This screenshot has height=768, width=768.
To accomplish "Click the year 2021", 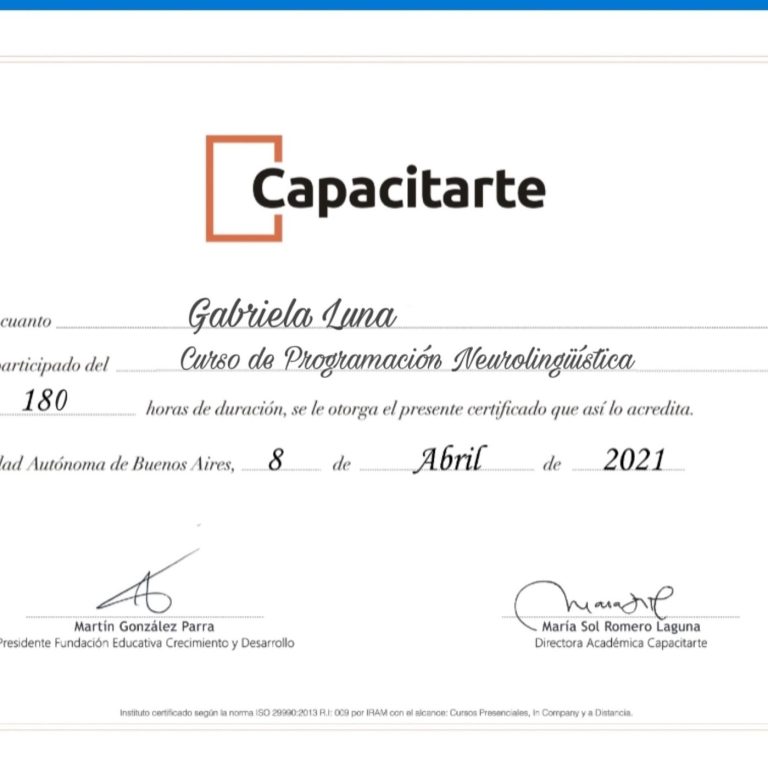I will [x=634, y=460].
